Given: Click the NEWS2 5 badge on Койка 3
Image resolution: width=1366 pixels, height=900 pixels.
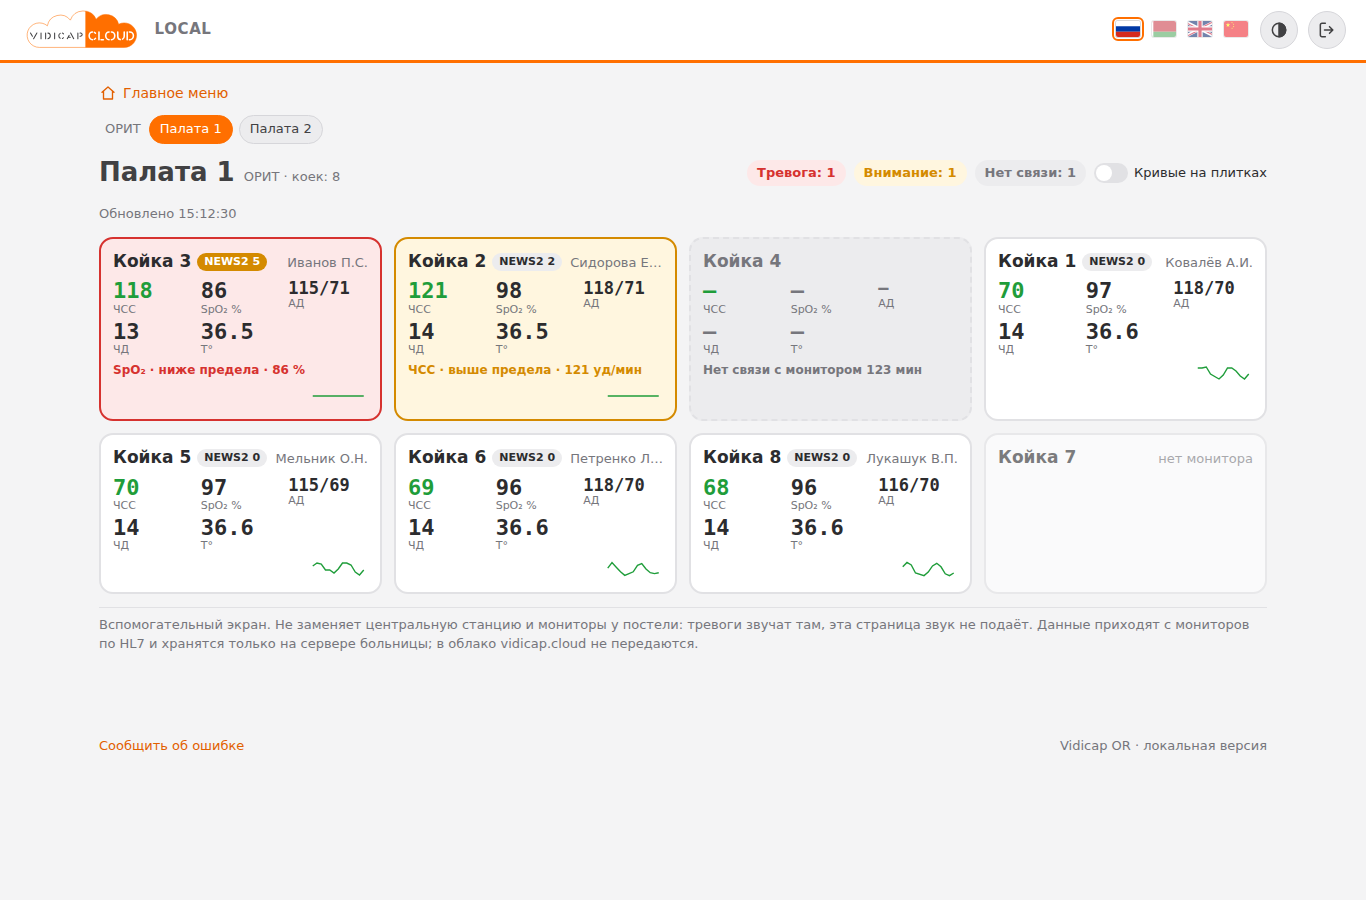Looking at the screenshot, I should coord(232,262).
